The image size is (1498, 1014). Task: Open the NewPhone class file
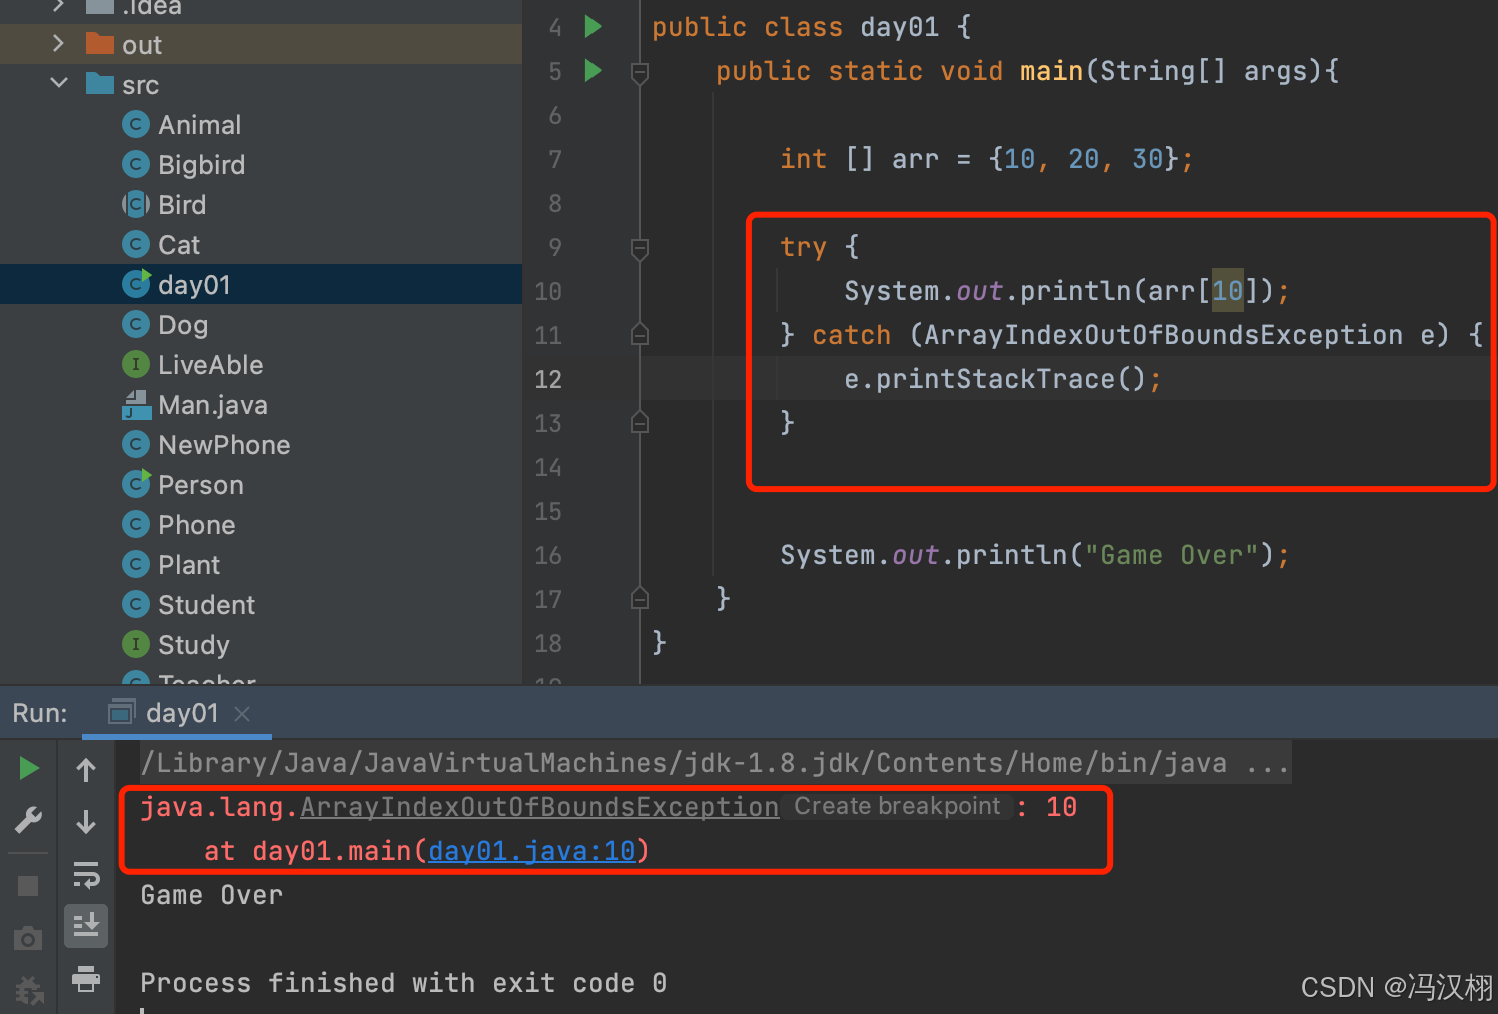224,445
